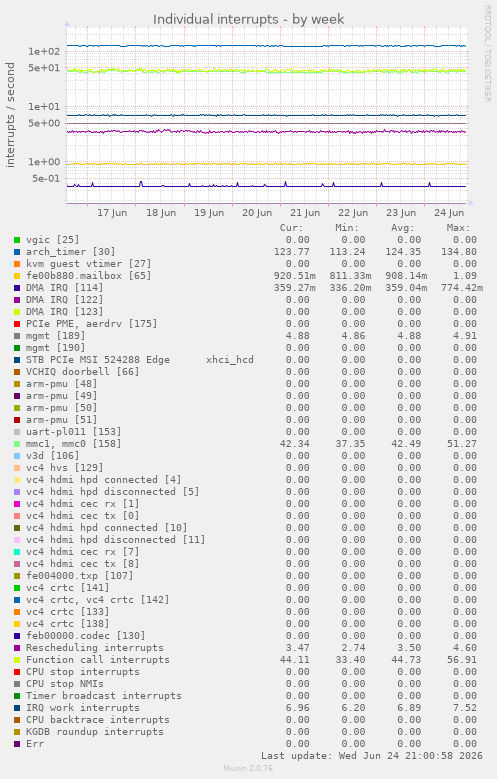Click the 17 Jun date label on axis
The width and height of the screenshot is (497, 779).
pos(112,213)
